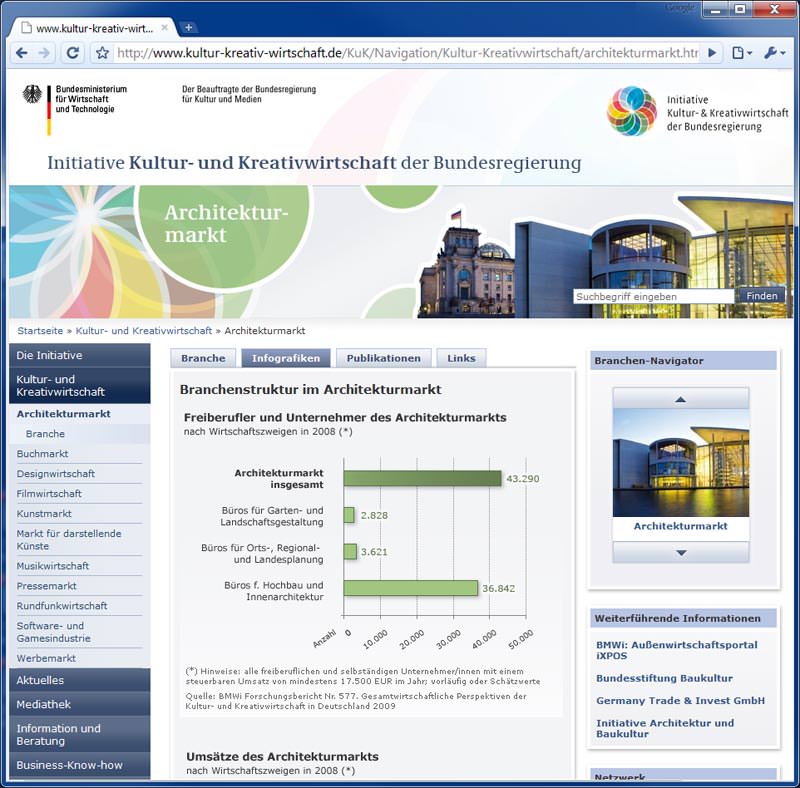Open Initiative Architektur und Baukultur link
Viewport: 800px width, 788px height.
(x=665, y=728)
